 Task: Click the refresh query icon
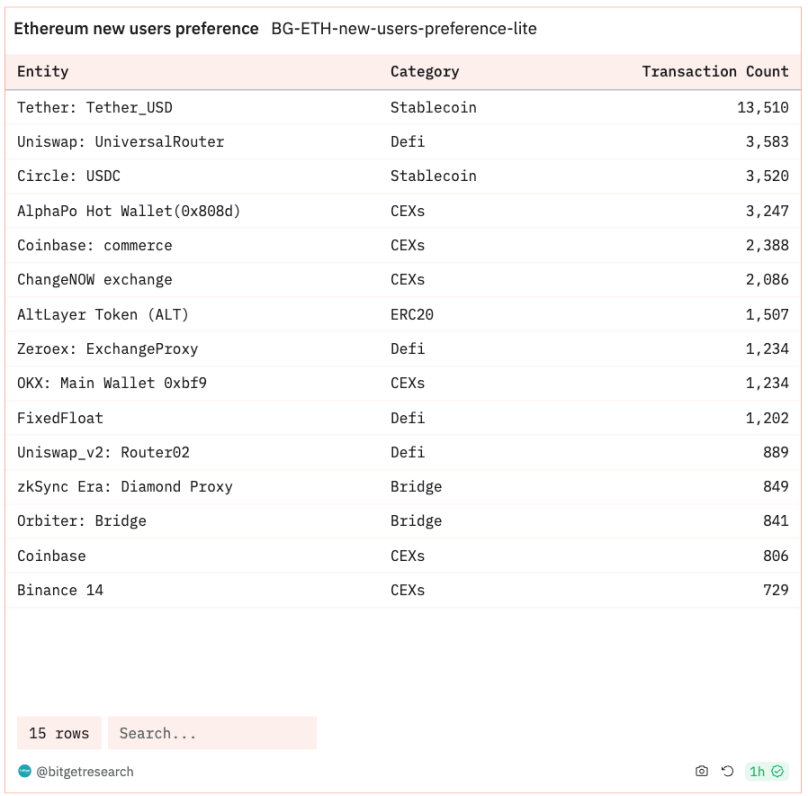pos(728,772)
